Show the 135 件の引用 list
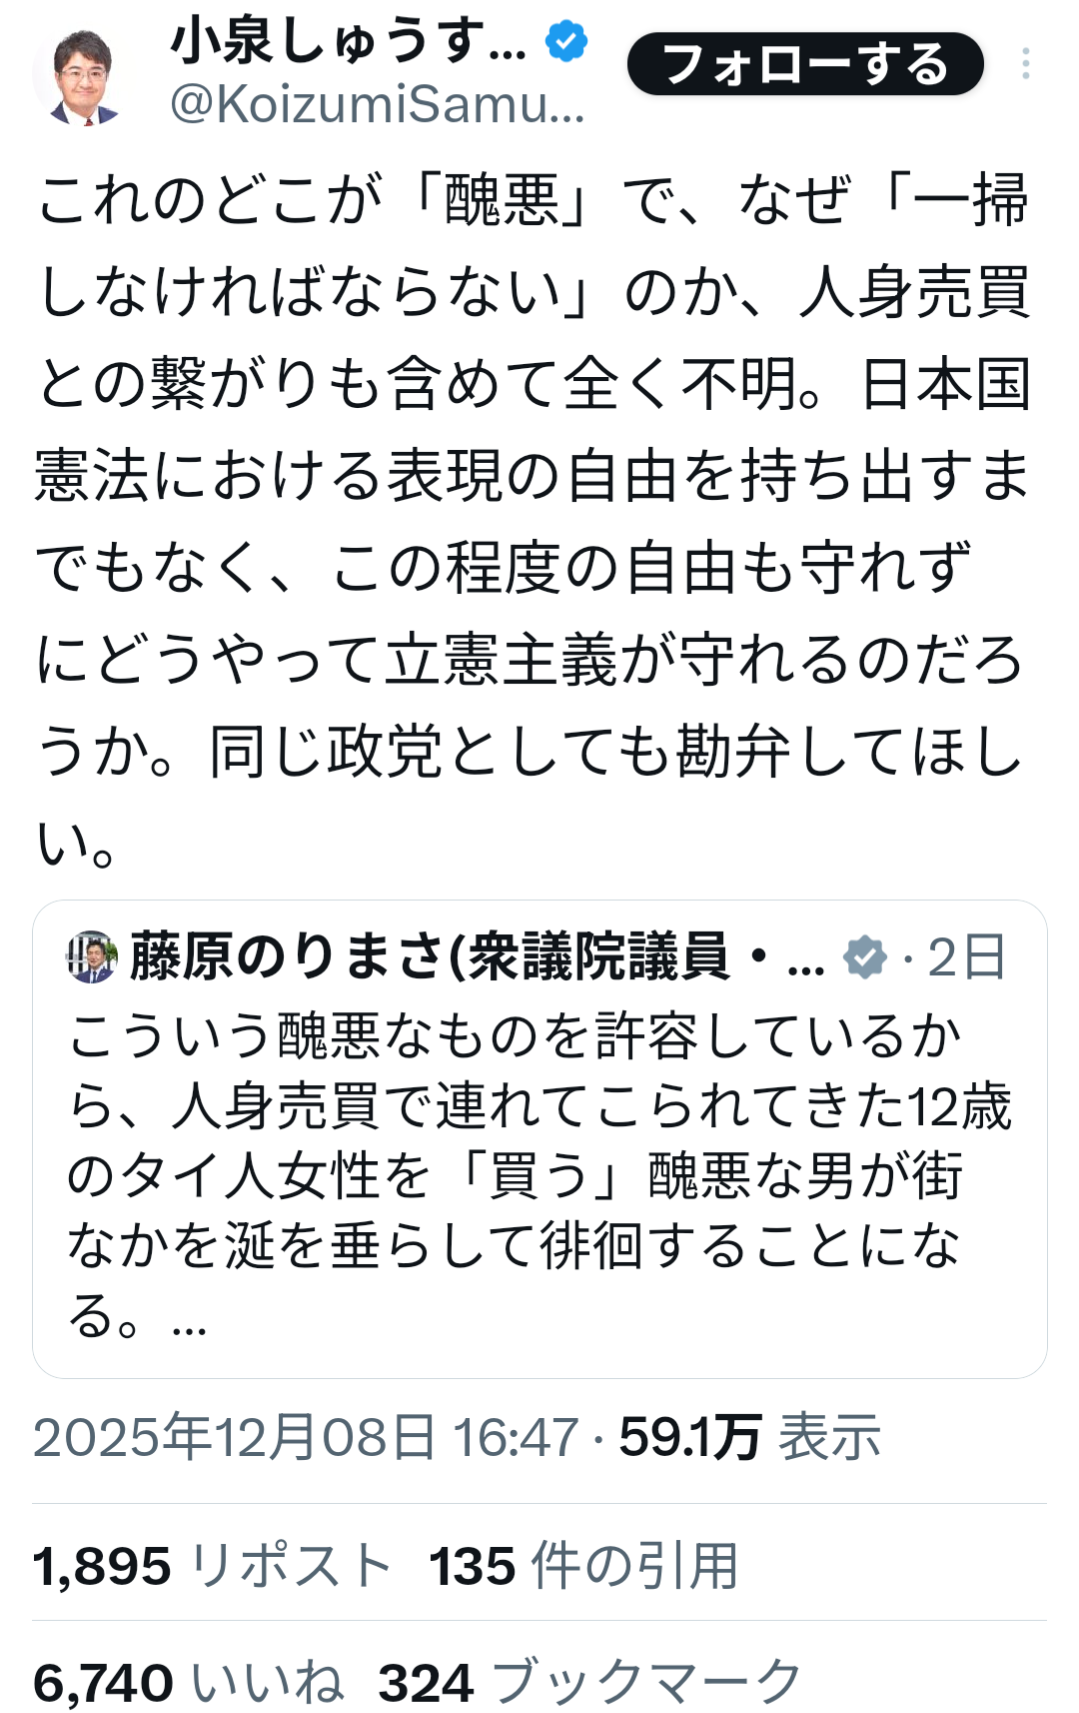This screenshot has width=1079, height=1713. pos(583,1565)
